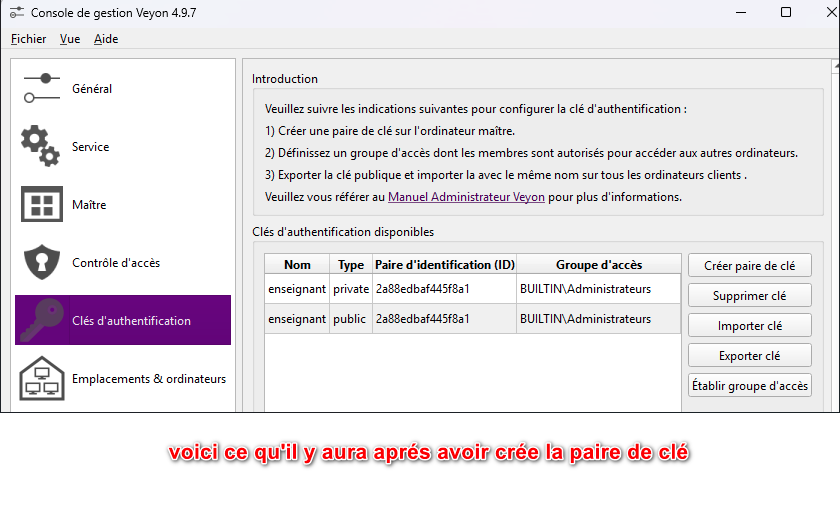840x506 pixels.
Task: Click the Général sliders icon
Action: 42,88
